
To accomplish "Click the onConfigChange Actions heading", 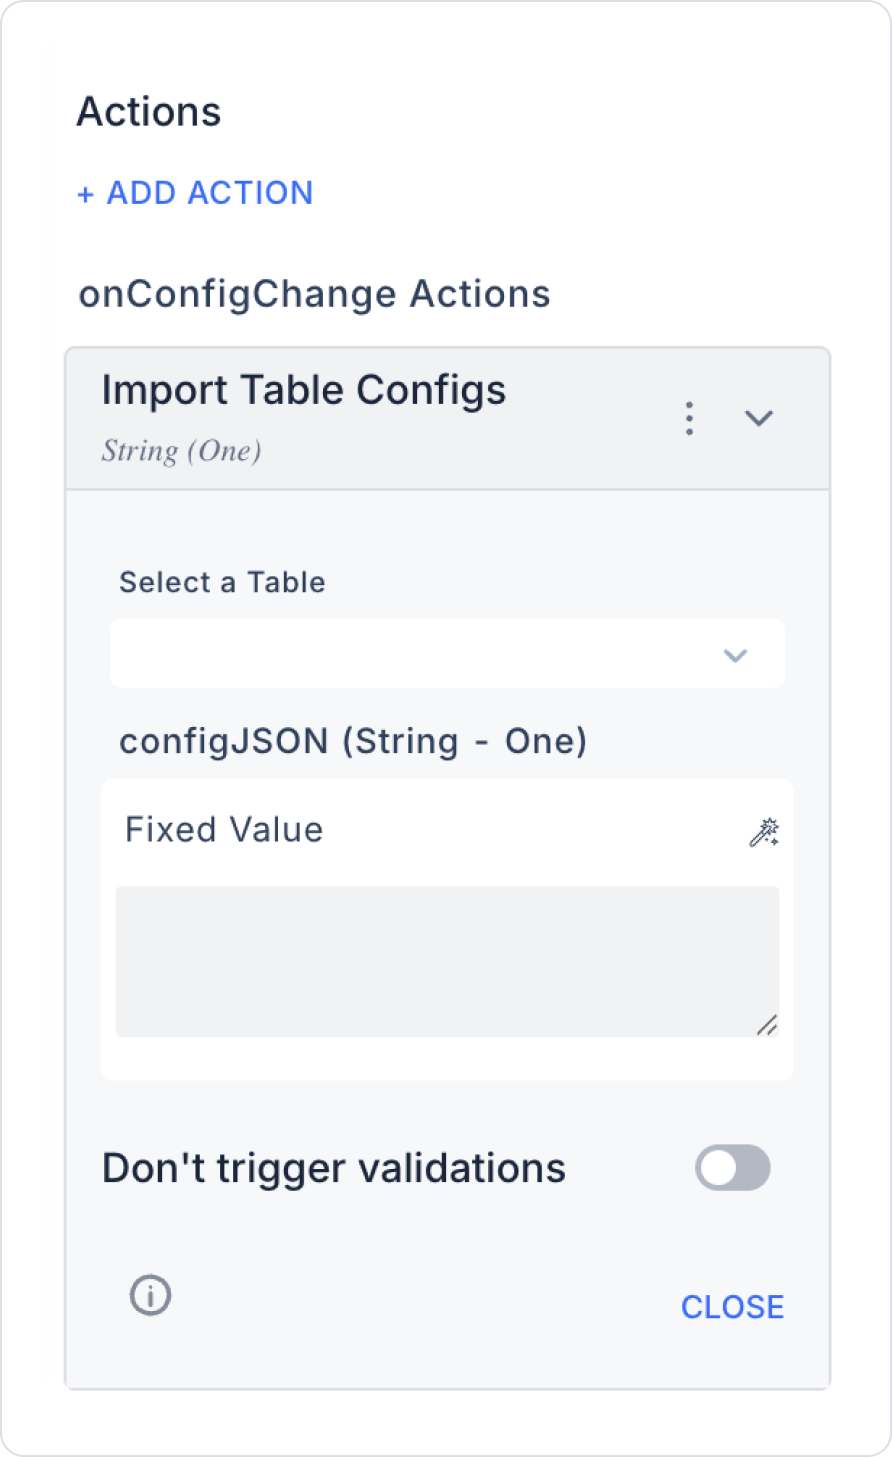I will 314,294.
